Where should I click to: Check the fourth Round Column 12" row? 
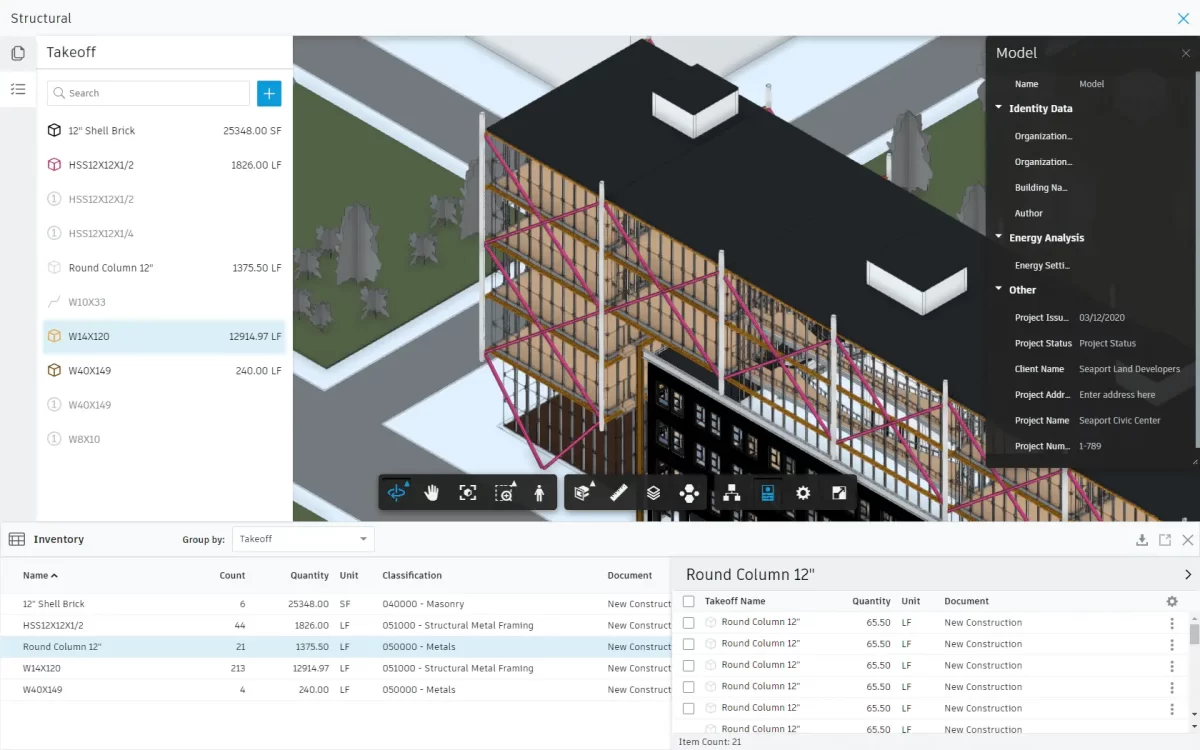(x=688, y=686)
